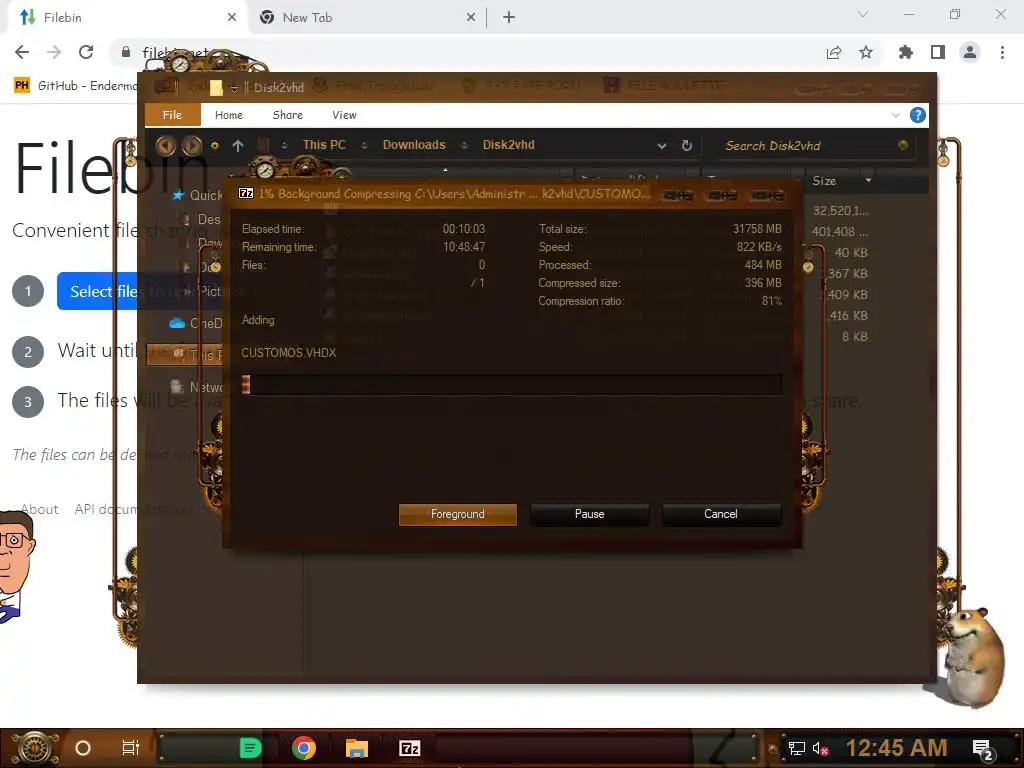This screenshot has width=1024, height=768.
Task: Select the 8 KB file size cell
Action: (854, 337)
